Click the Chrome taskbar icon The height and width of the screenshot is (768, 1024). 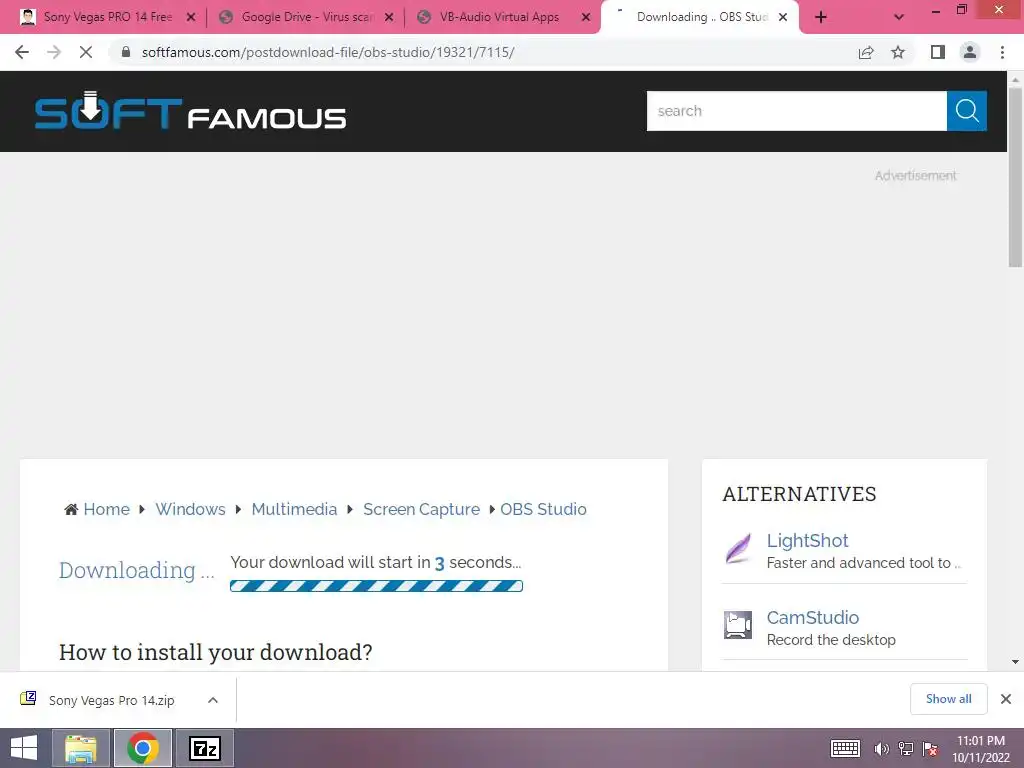pyautogui.click(x=143, y=748)
